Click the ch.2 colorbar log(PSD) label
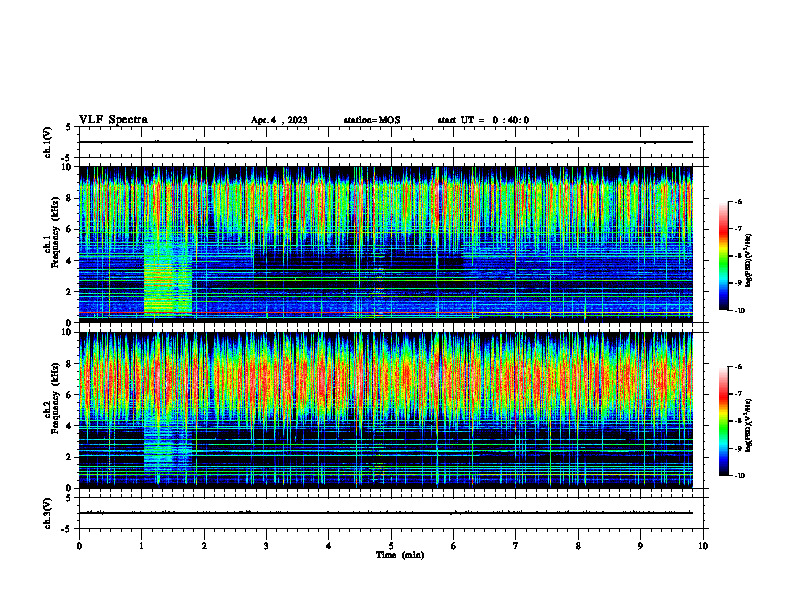792x612 pixels. (749, 424)
